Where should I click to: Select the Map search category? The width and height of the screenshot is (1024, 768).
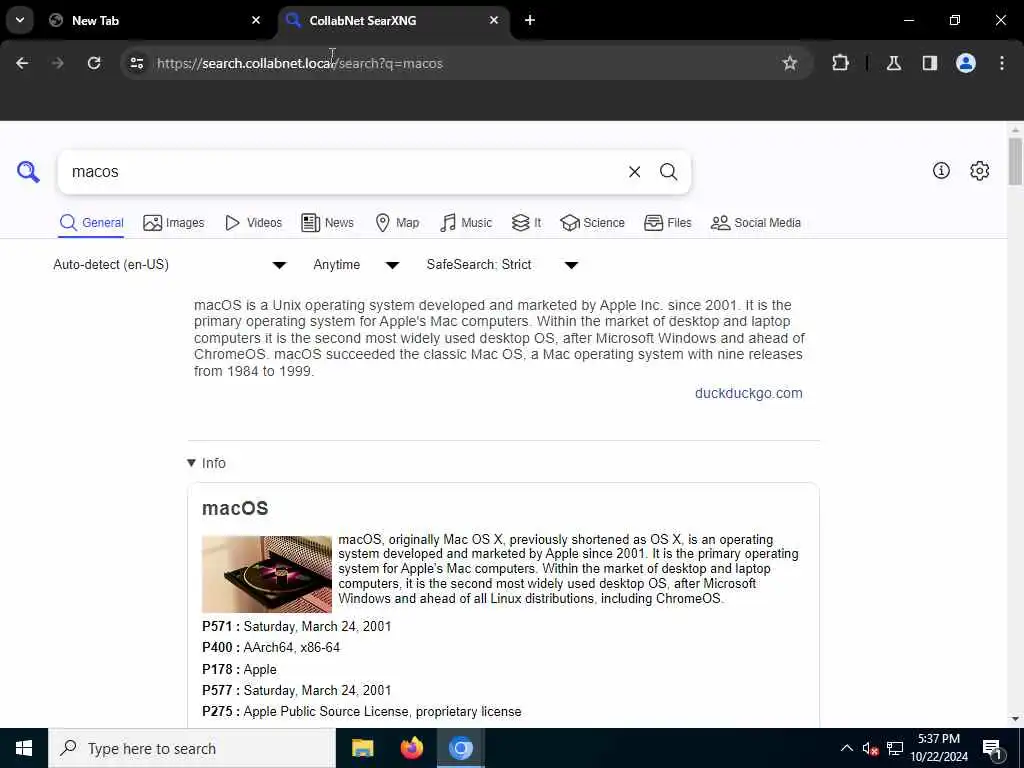pyautogui.click(x=397, y=223)
